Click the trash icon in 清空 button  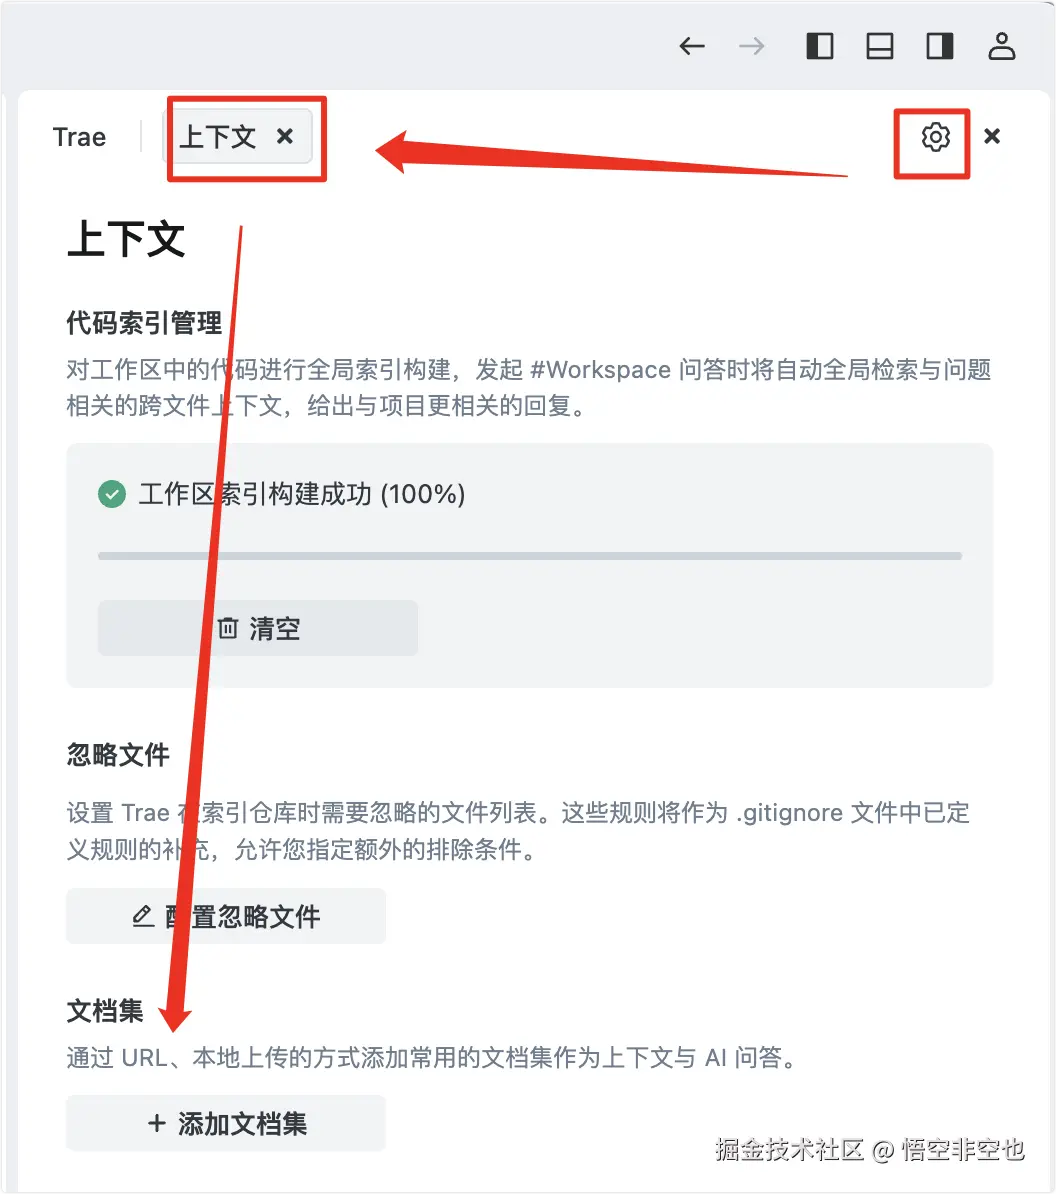[228, 628]
